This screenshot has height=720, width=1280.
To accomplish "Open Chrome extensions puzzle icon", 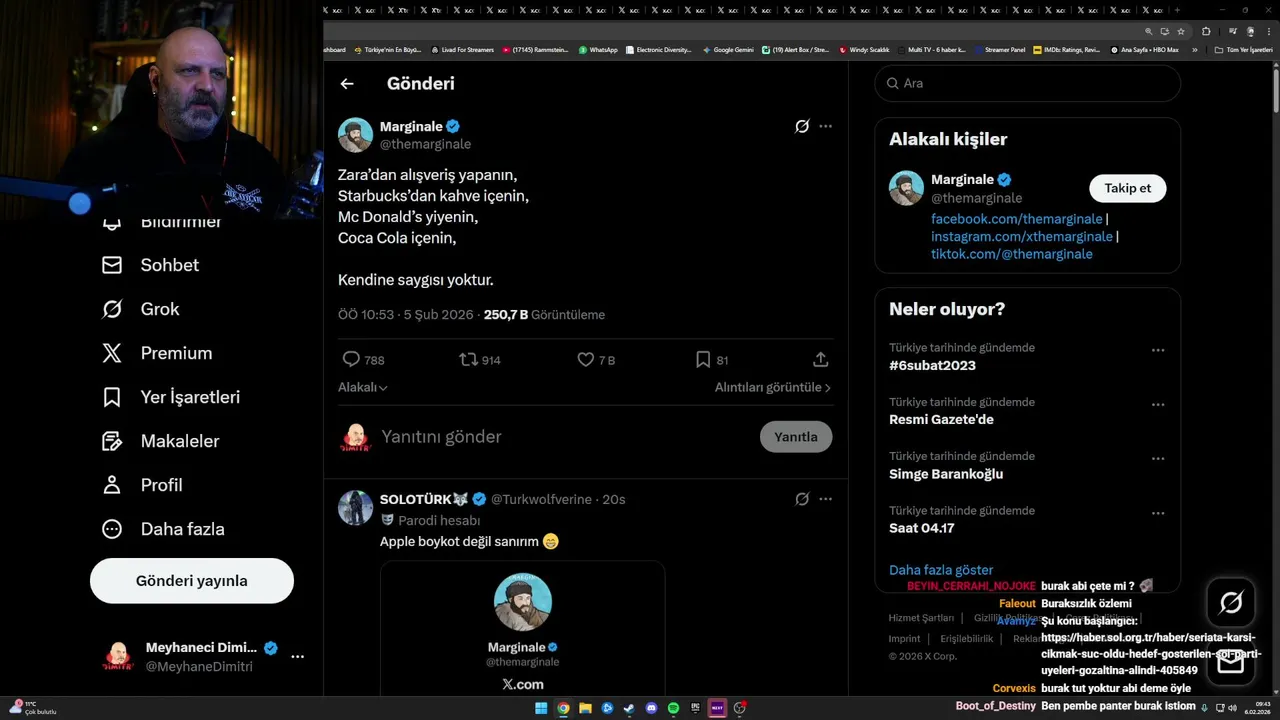I will 1206,31.
